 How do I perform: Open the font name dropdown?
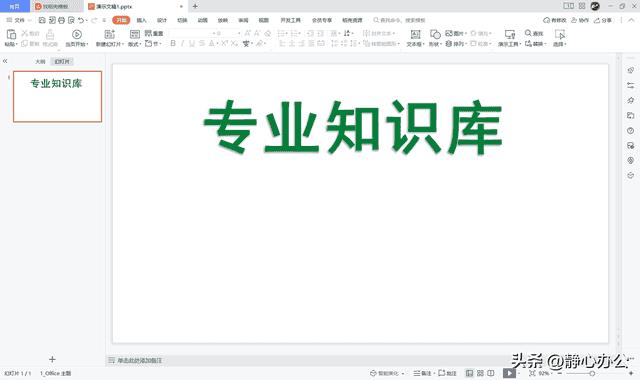tap(213, 33)
